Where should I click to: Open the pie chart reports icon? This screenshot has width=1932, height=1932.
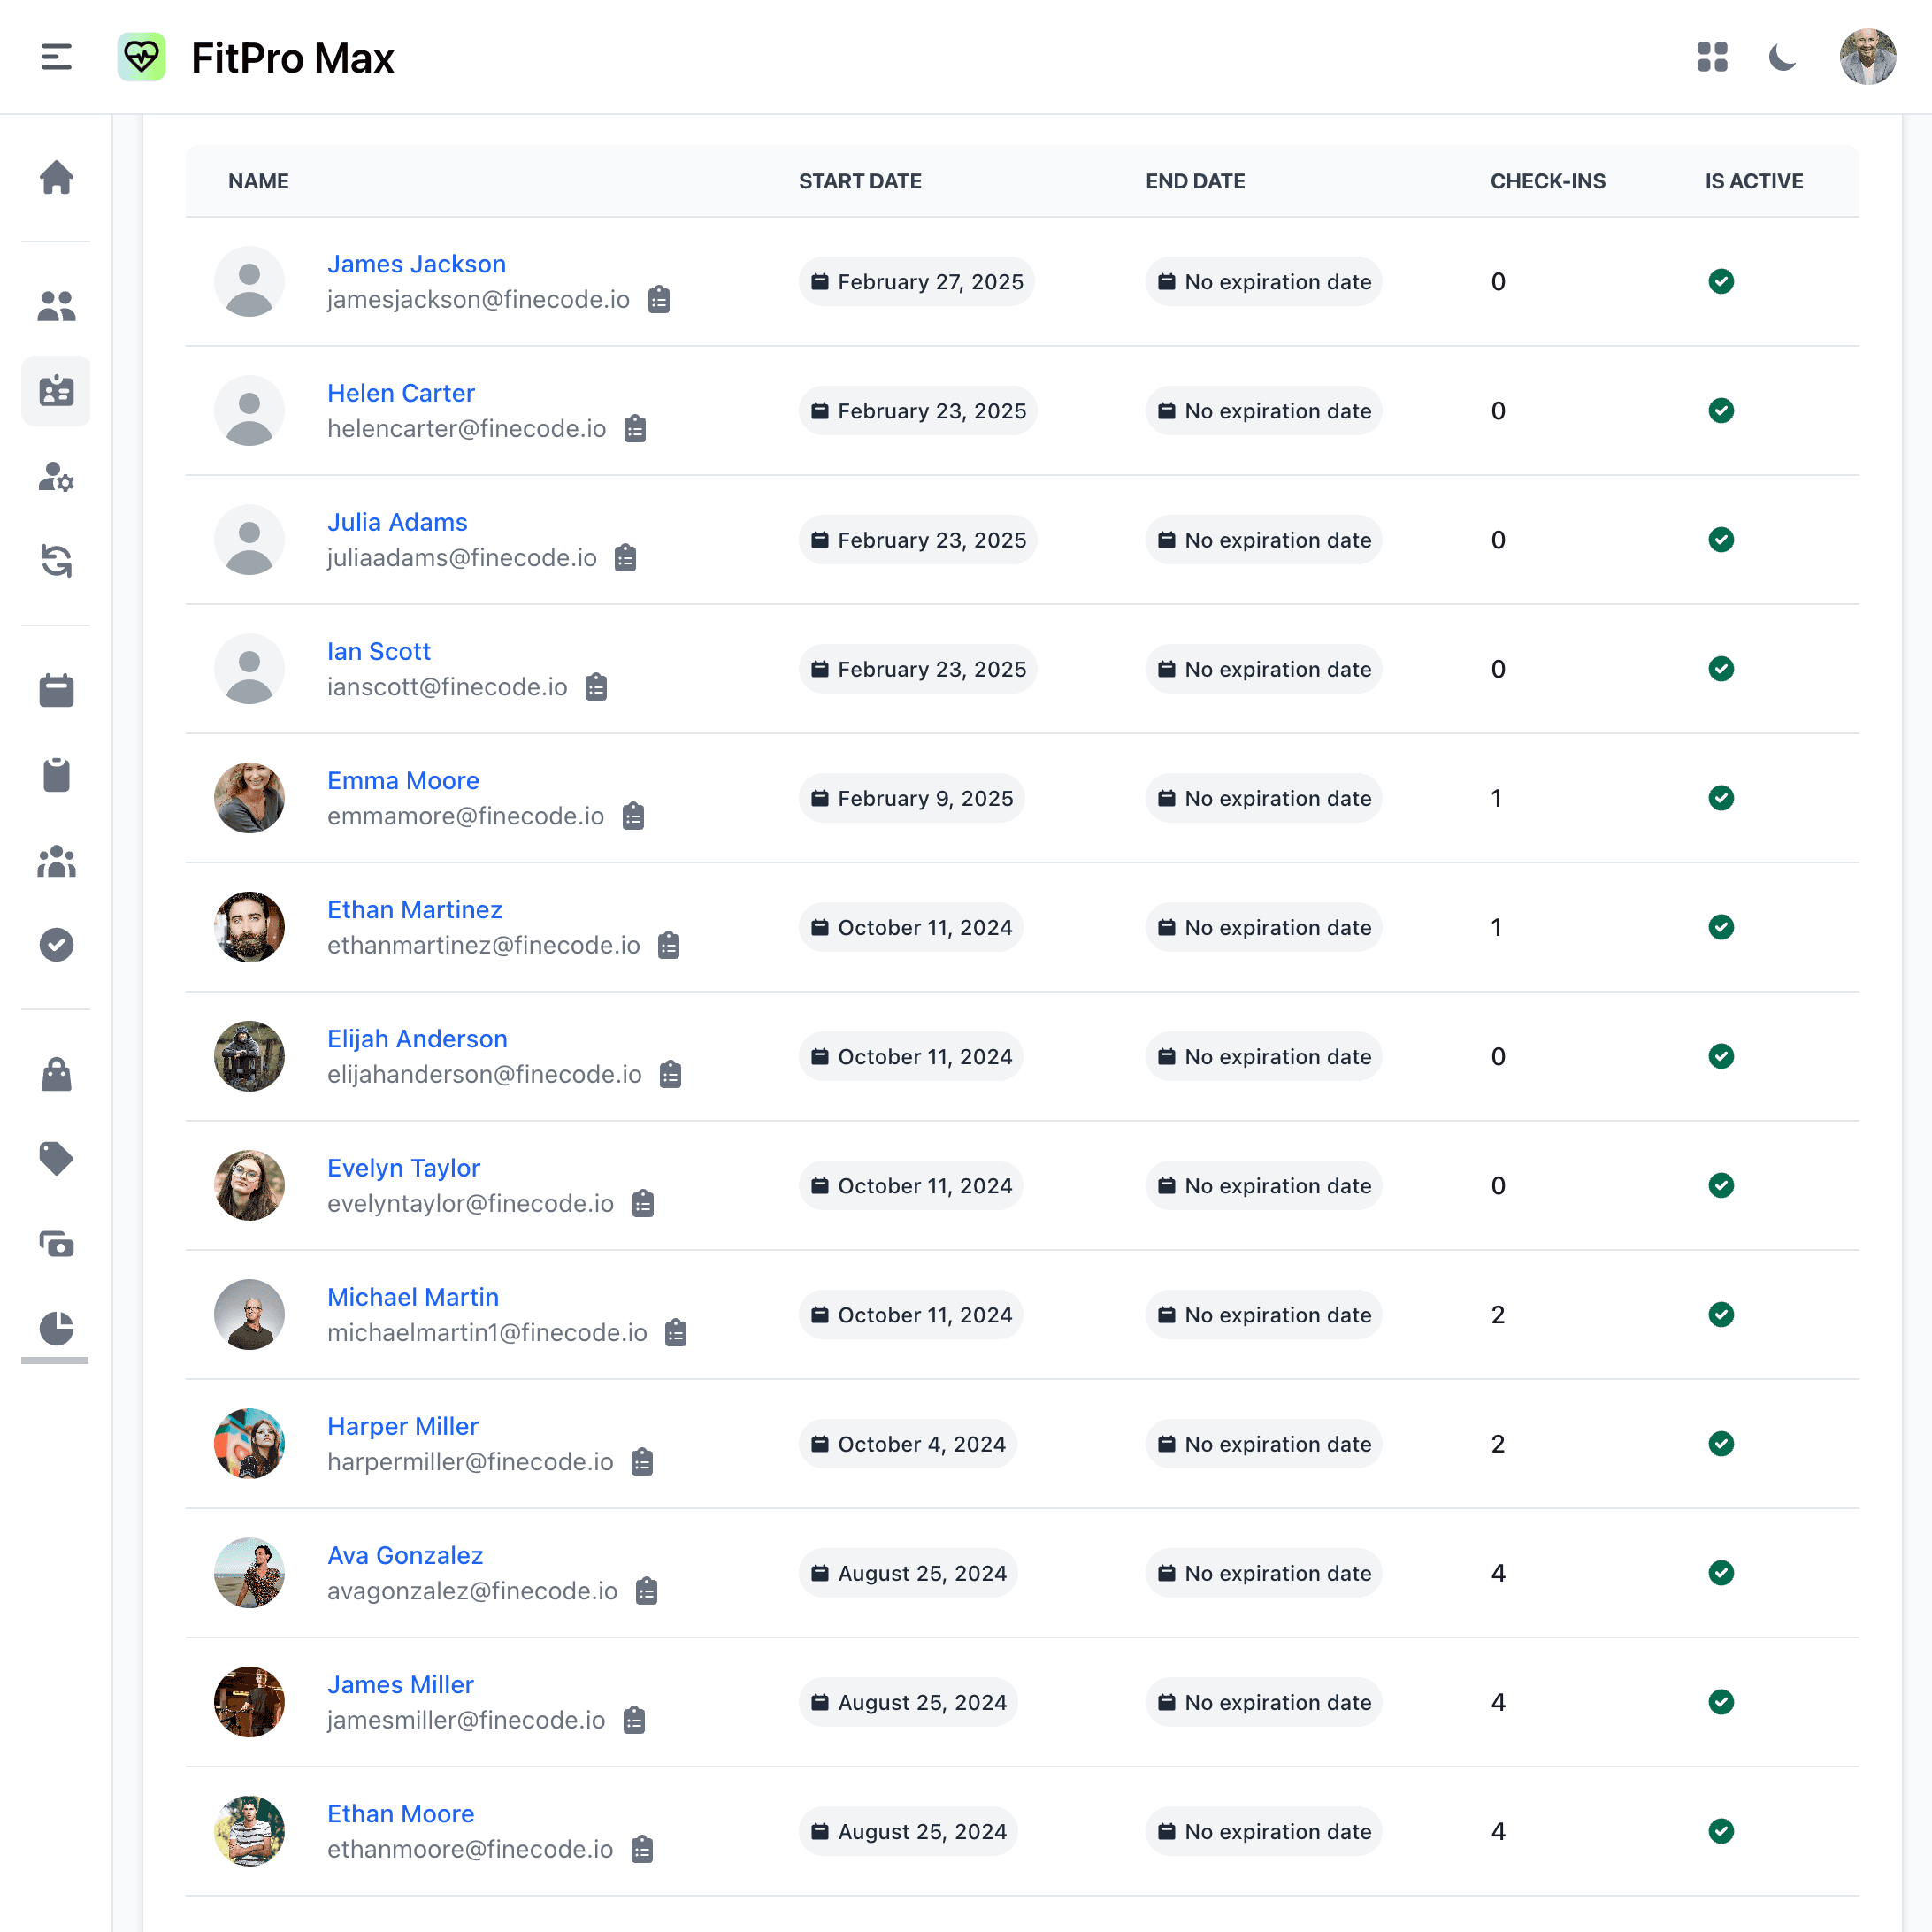57,1330
